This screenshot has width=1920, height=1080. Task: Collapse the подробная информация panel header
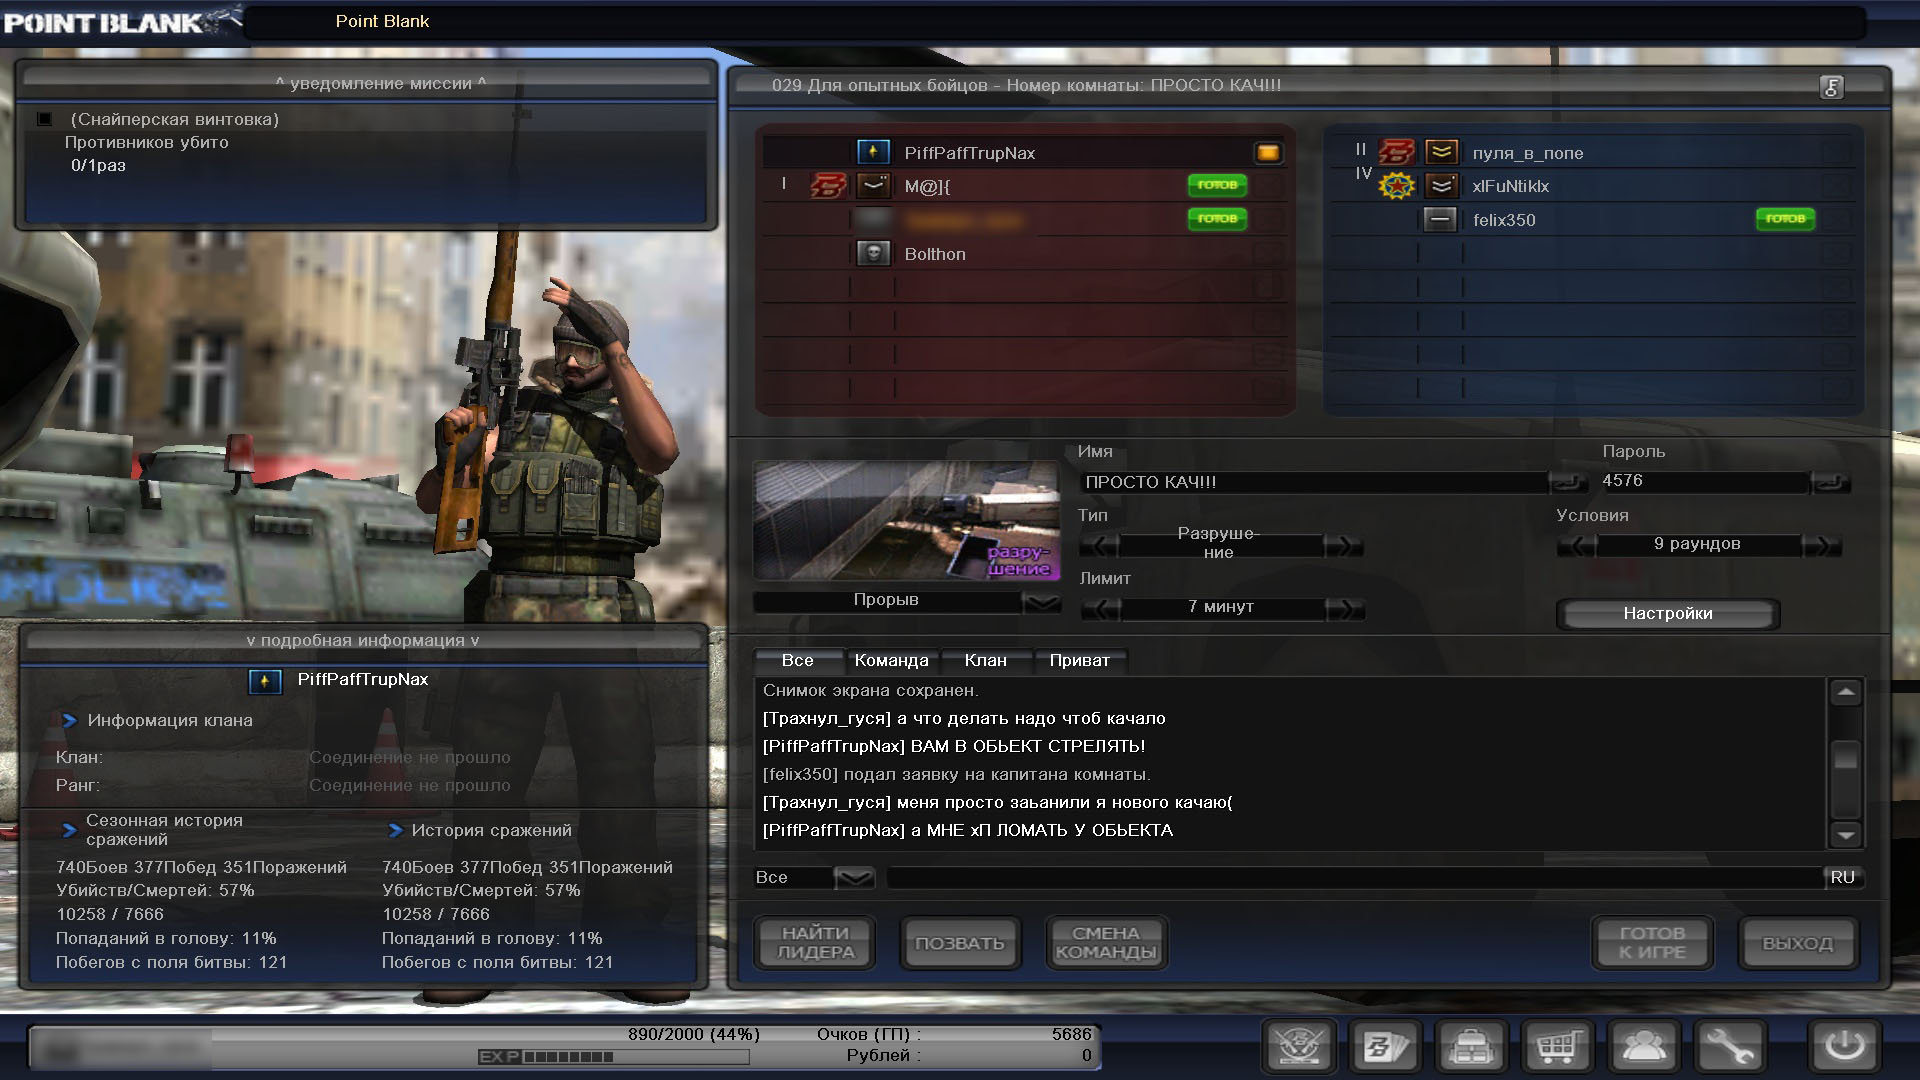click(363, 641)
